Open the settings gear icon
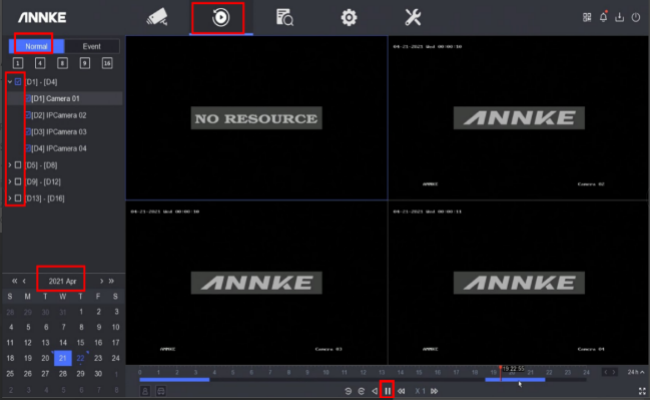650x400 pixels. tap(348, 17)
